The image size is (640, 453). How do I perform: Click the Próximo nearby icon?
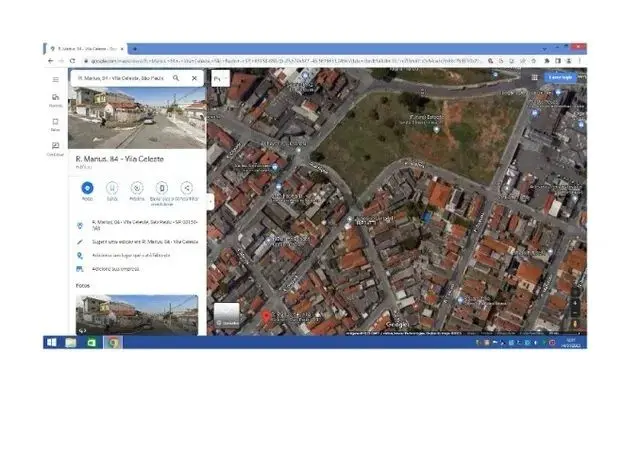point(136,188)
